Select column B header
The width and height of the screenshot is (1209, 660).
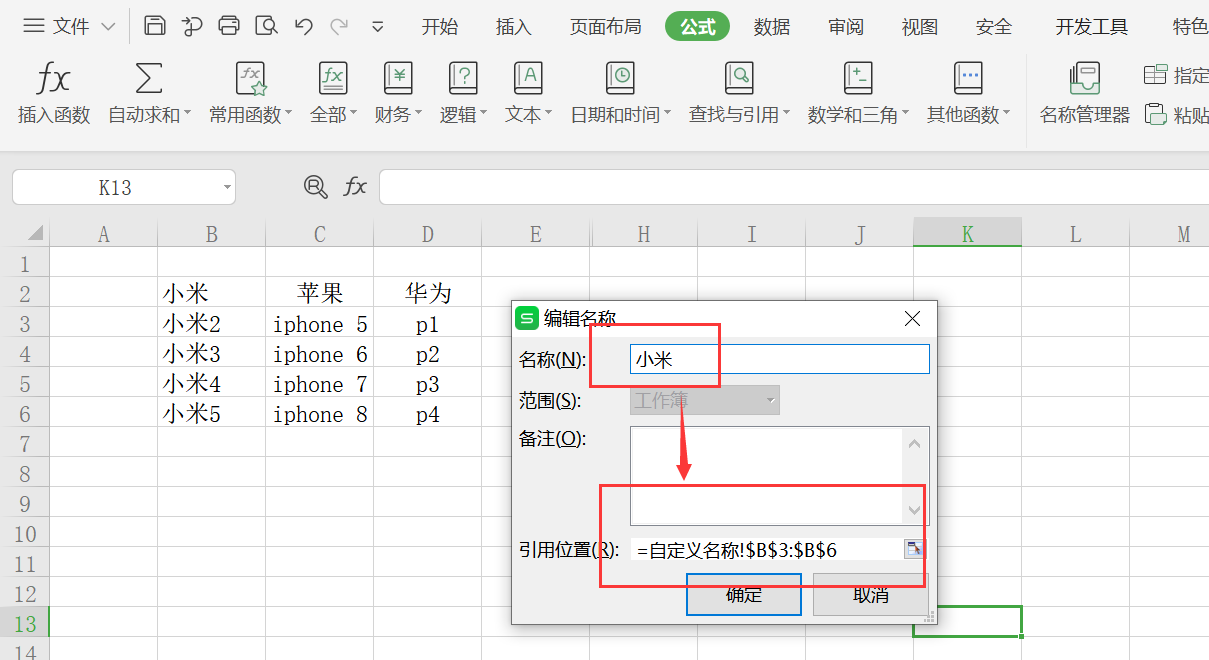point(212,234)
